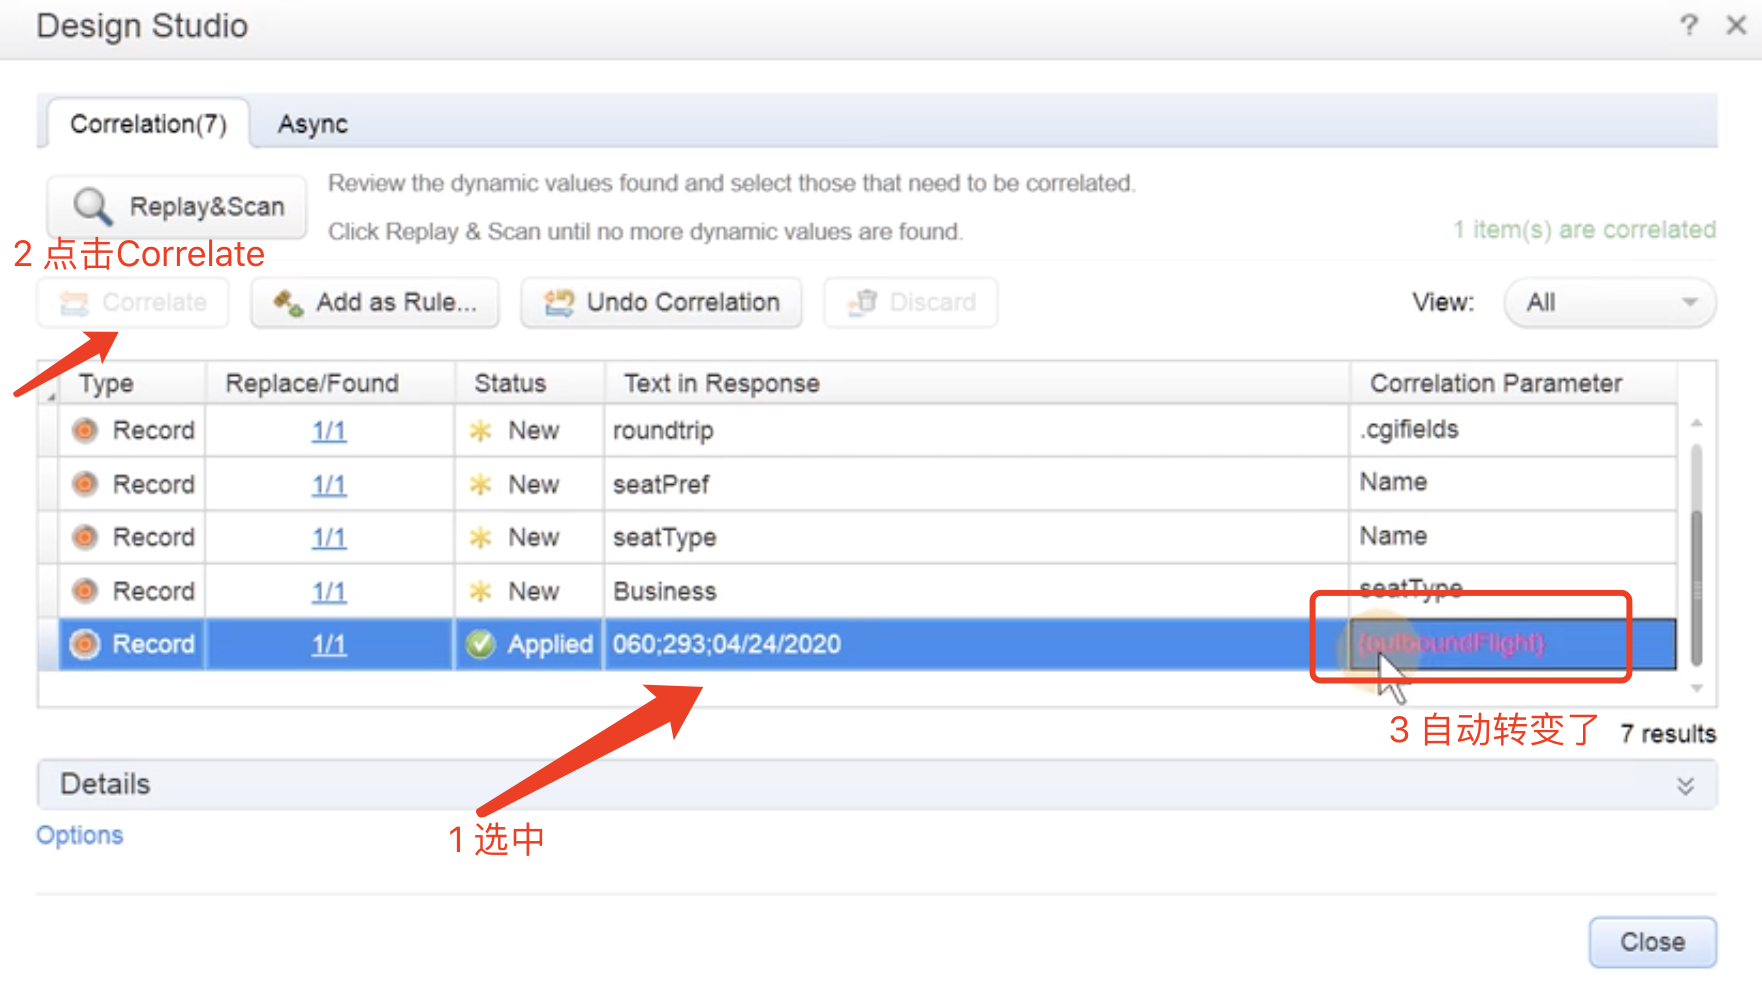This screenshot has width=1762, height=982.
Task: Click the record icon in roundtrip row
Action: pos(86,430)
